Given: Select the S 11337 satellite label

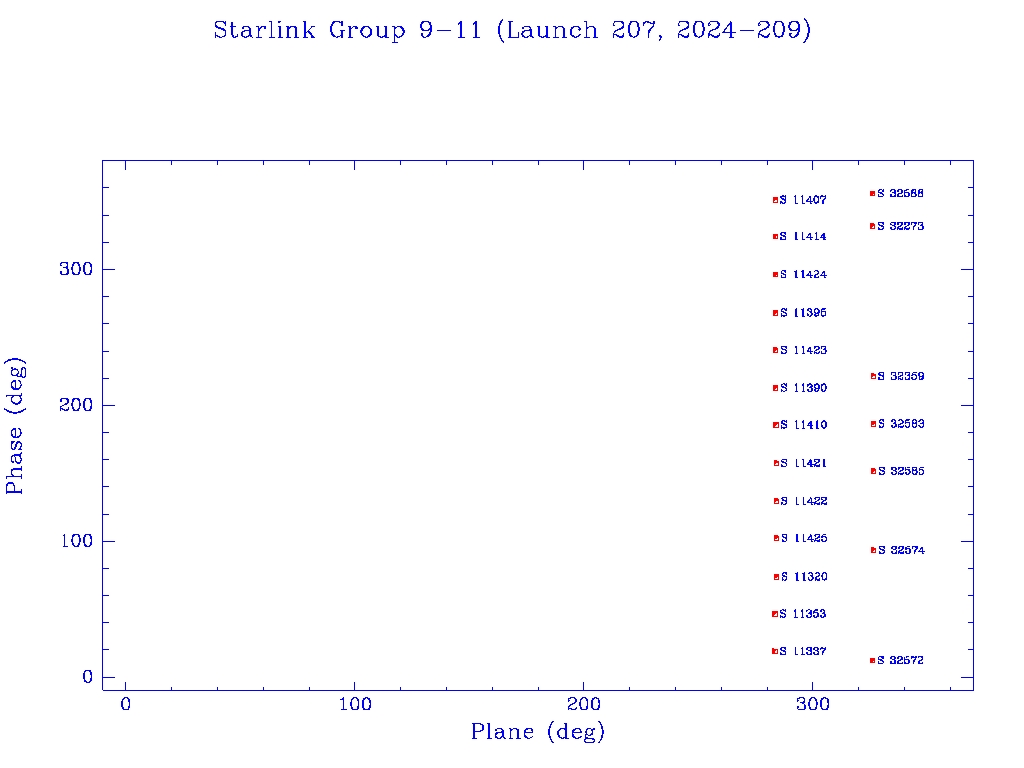Looking at the screenshot, I should pos(803,651).
